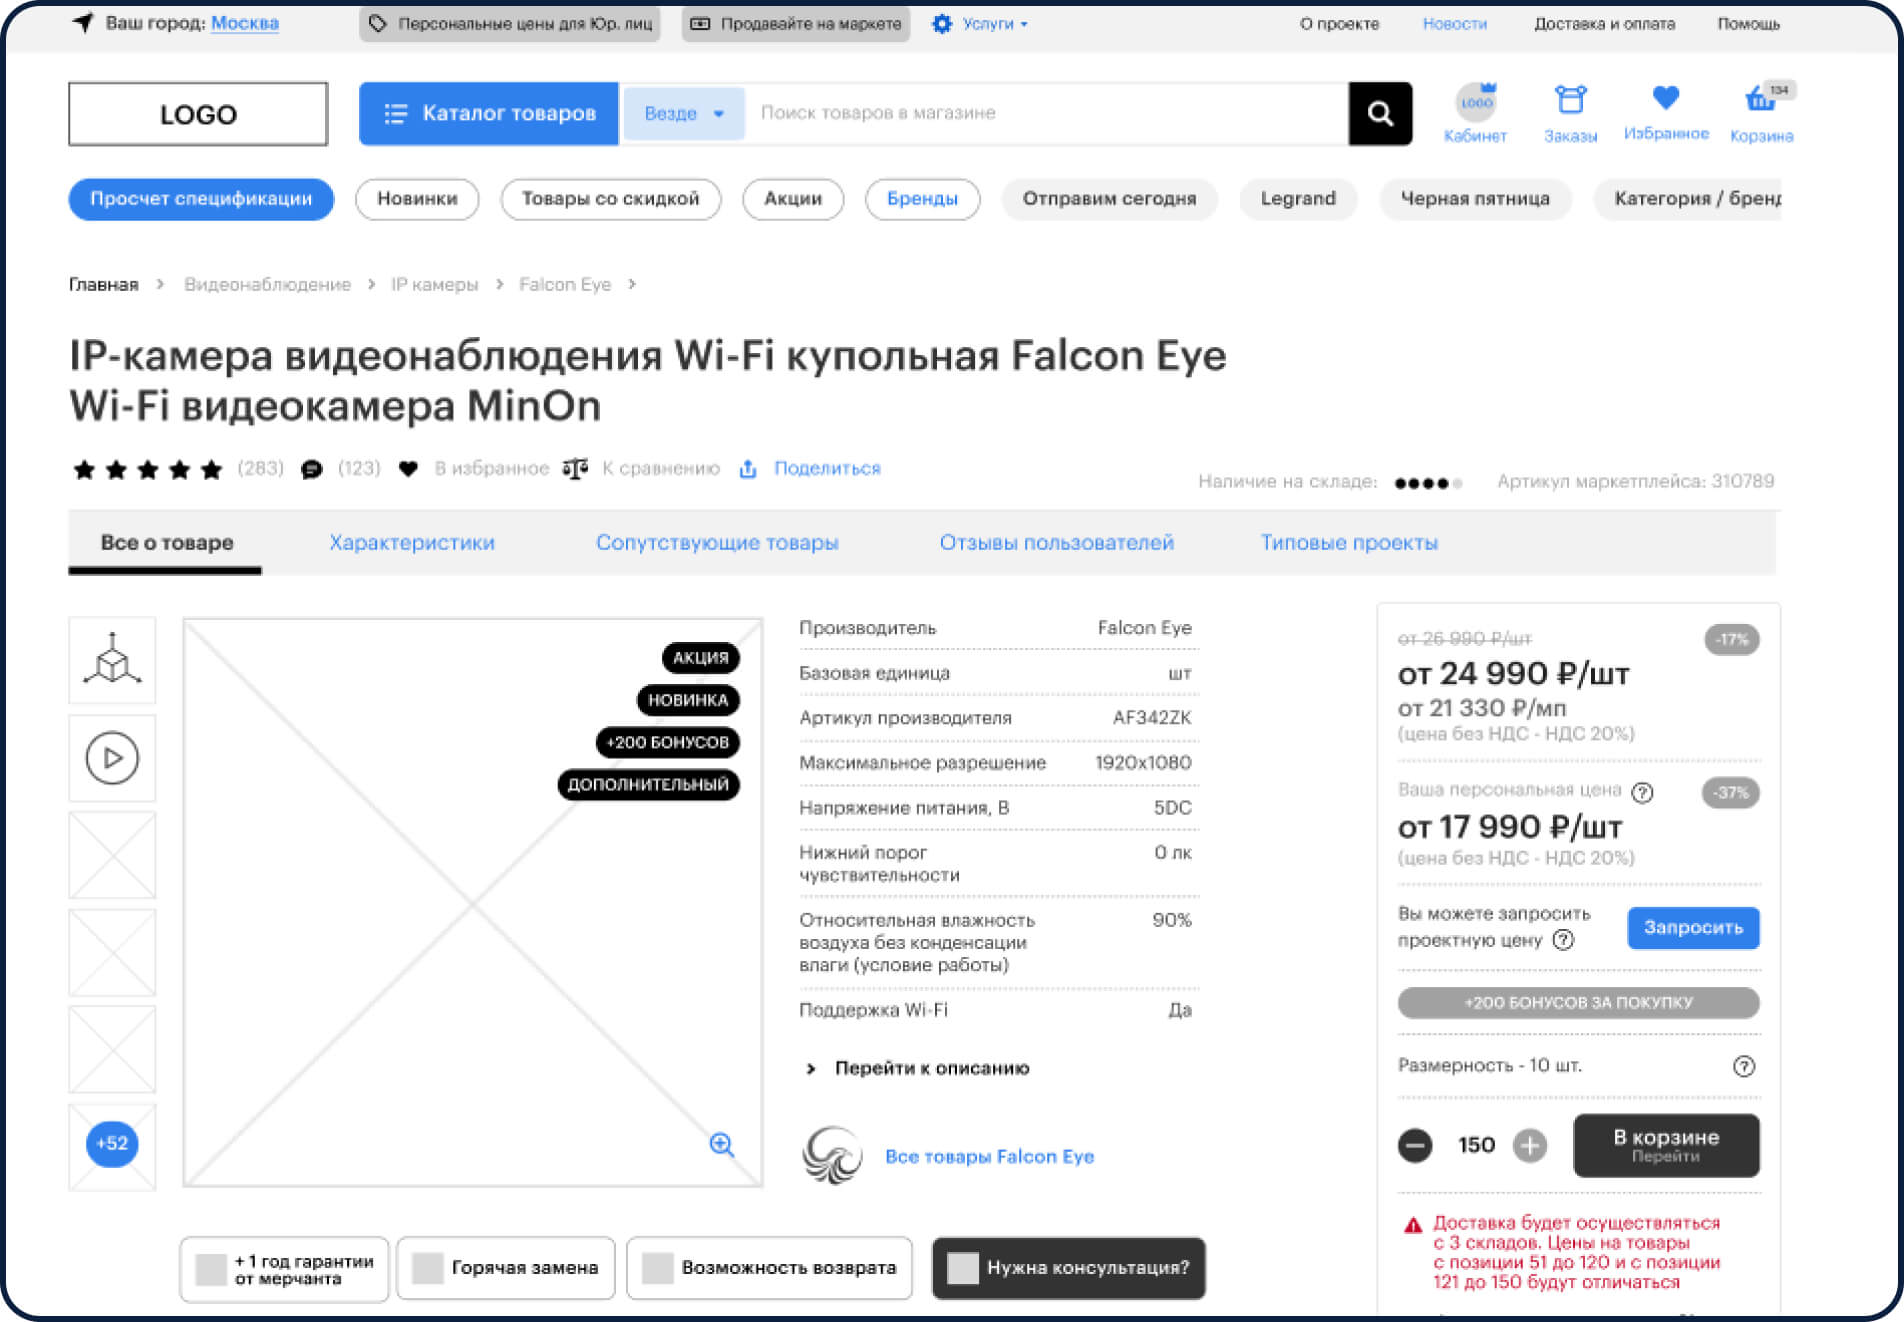1904x1322 pixels.
Task: Click the black search magnifier button
Action: [1379, 114]
